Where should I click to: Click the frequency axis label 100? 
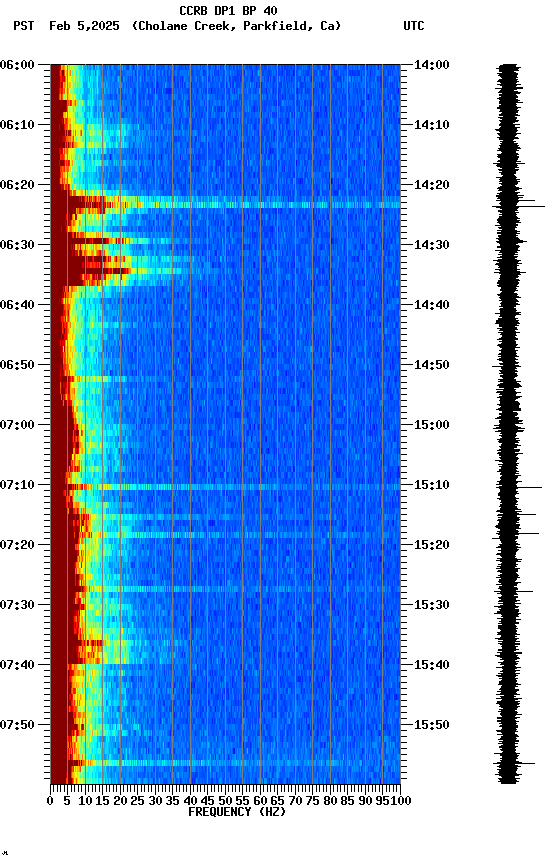coord(400,802)
